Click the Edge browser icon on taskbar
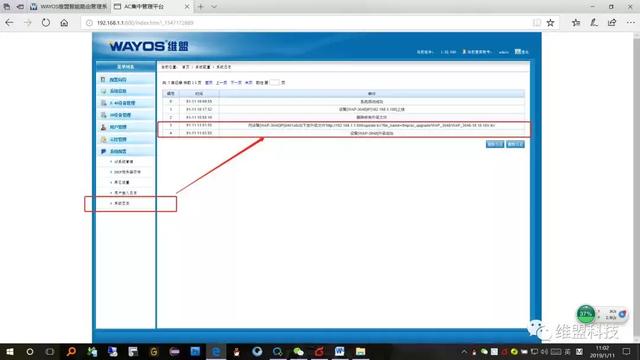640x360 pixels. pos(216,351)
